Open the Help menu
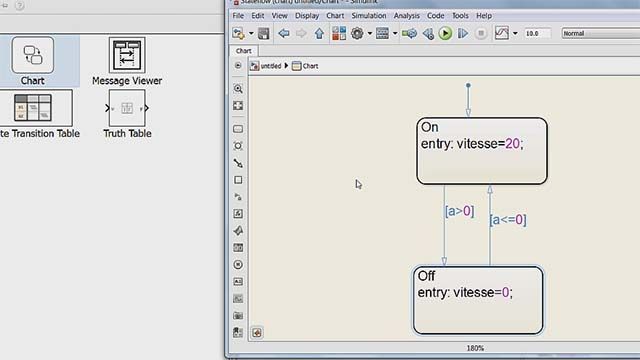This screenshot has width=640, height=360. coord(484,16)
